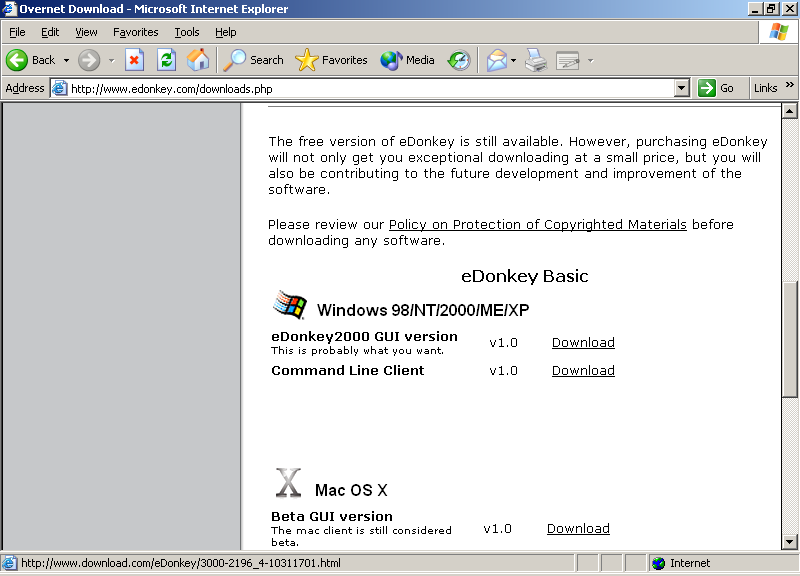Click the Mail envelope icon
800x576 pixels.
coord(496,60)
